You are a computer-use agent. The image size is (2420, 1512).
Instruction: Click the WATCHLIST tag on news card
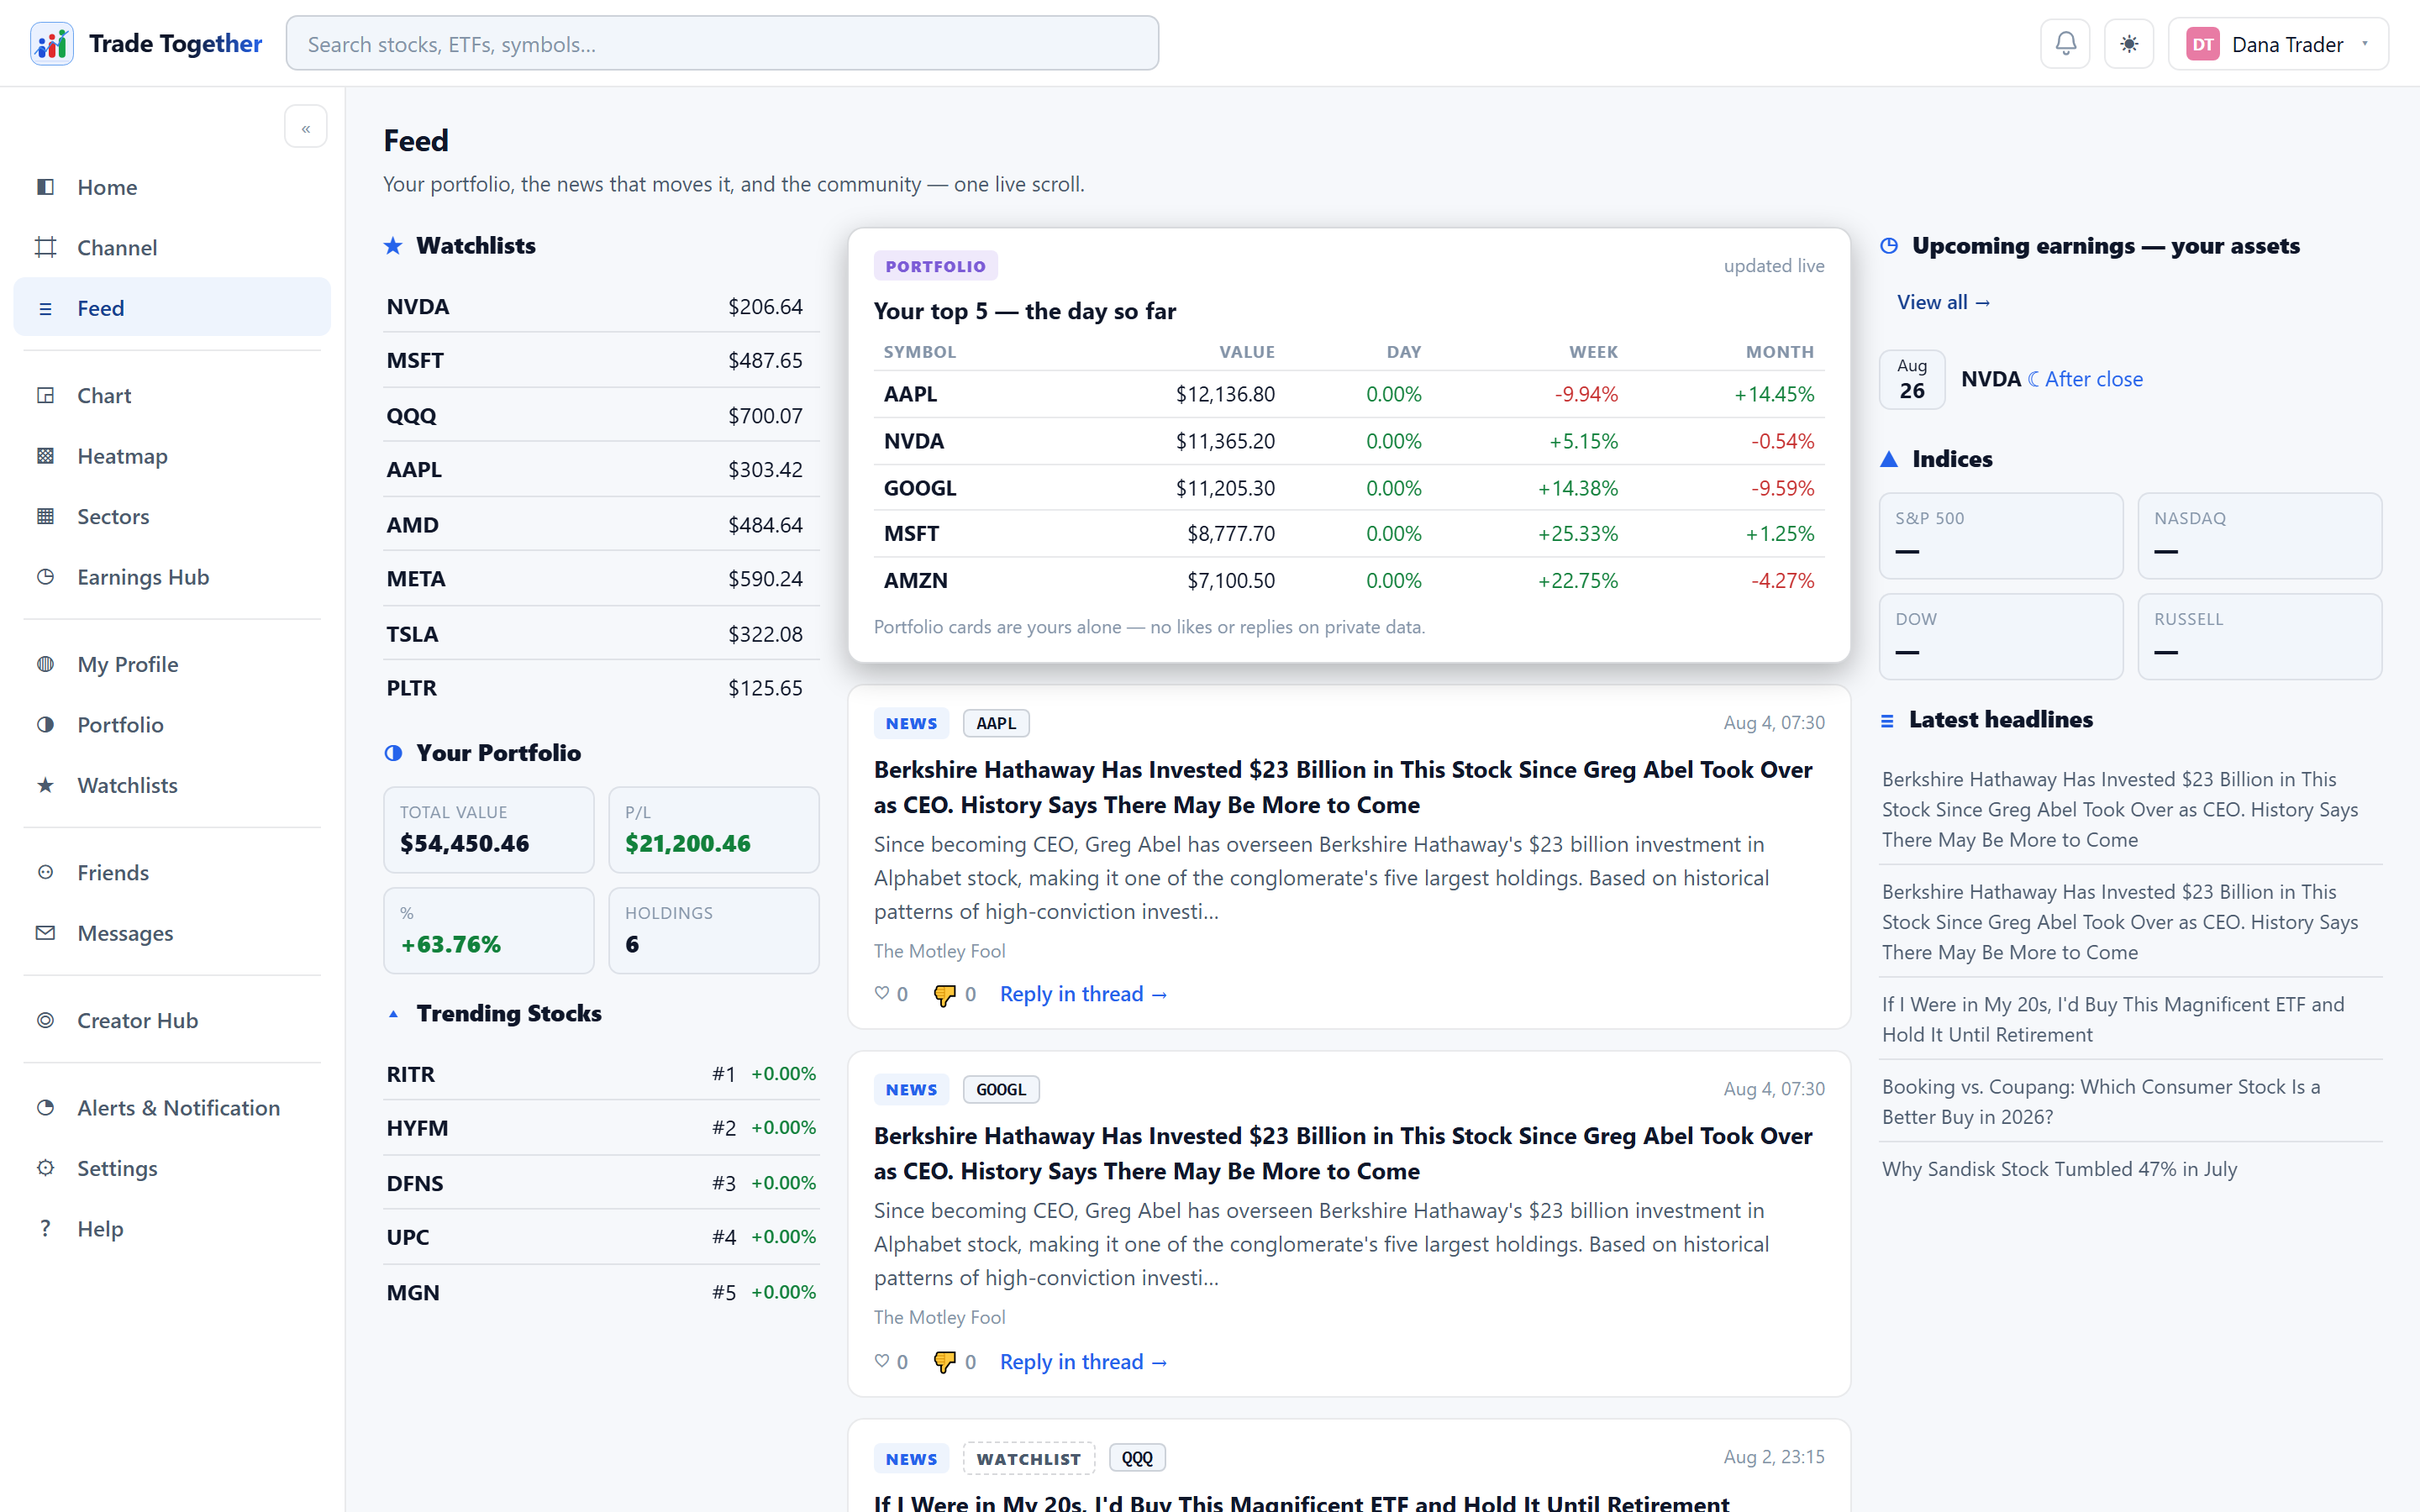(x=1029, y=1458)
